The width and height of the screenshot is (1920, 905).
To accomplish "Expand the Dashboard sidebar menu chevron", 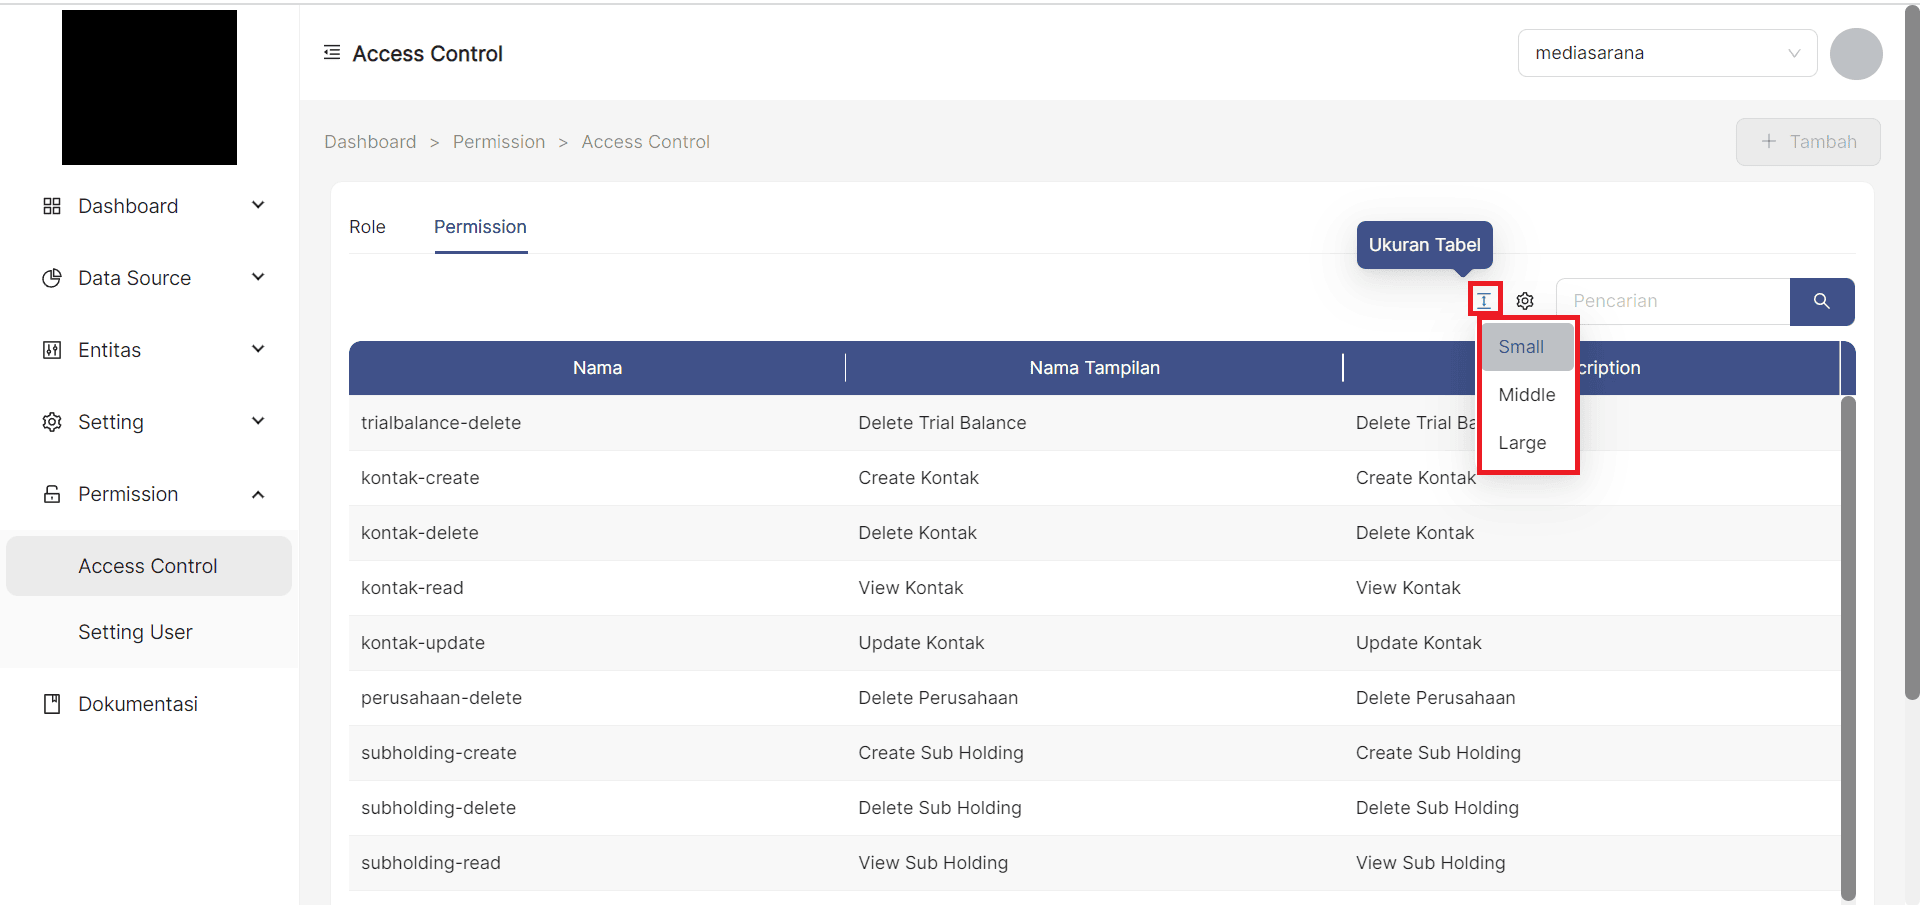I will pyautogui.click(x=258, y=206).
